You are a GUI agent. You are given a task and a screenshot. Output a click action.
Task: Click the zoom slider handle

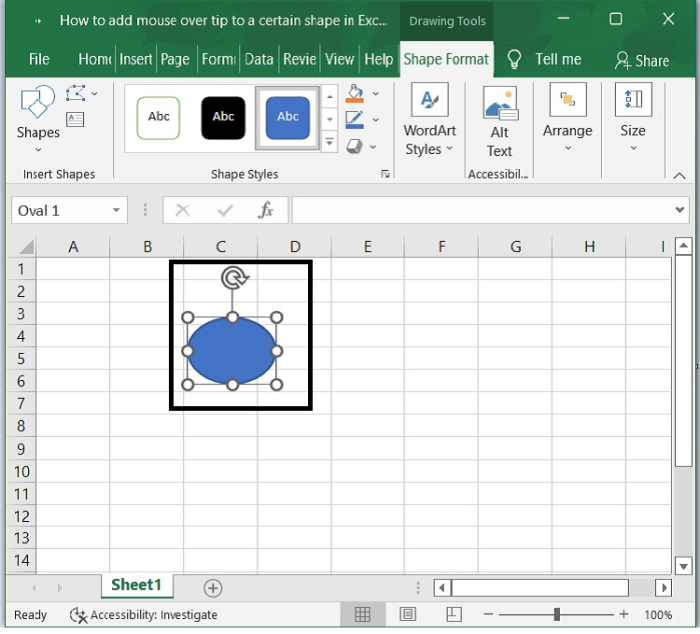[557, 614]
